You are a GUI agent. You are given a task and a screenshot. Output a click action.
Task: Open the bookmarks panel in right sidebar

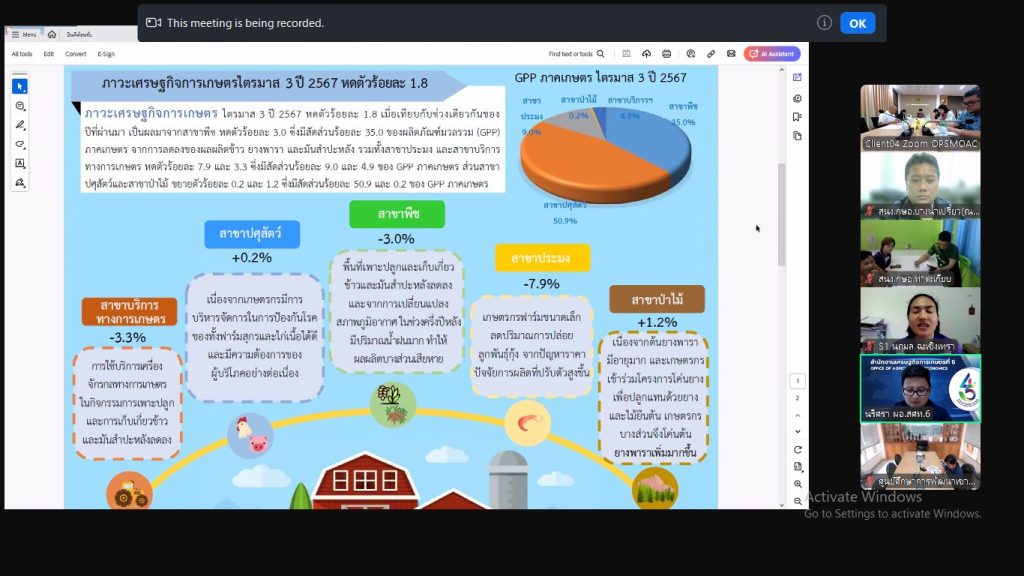[797, 117]
